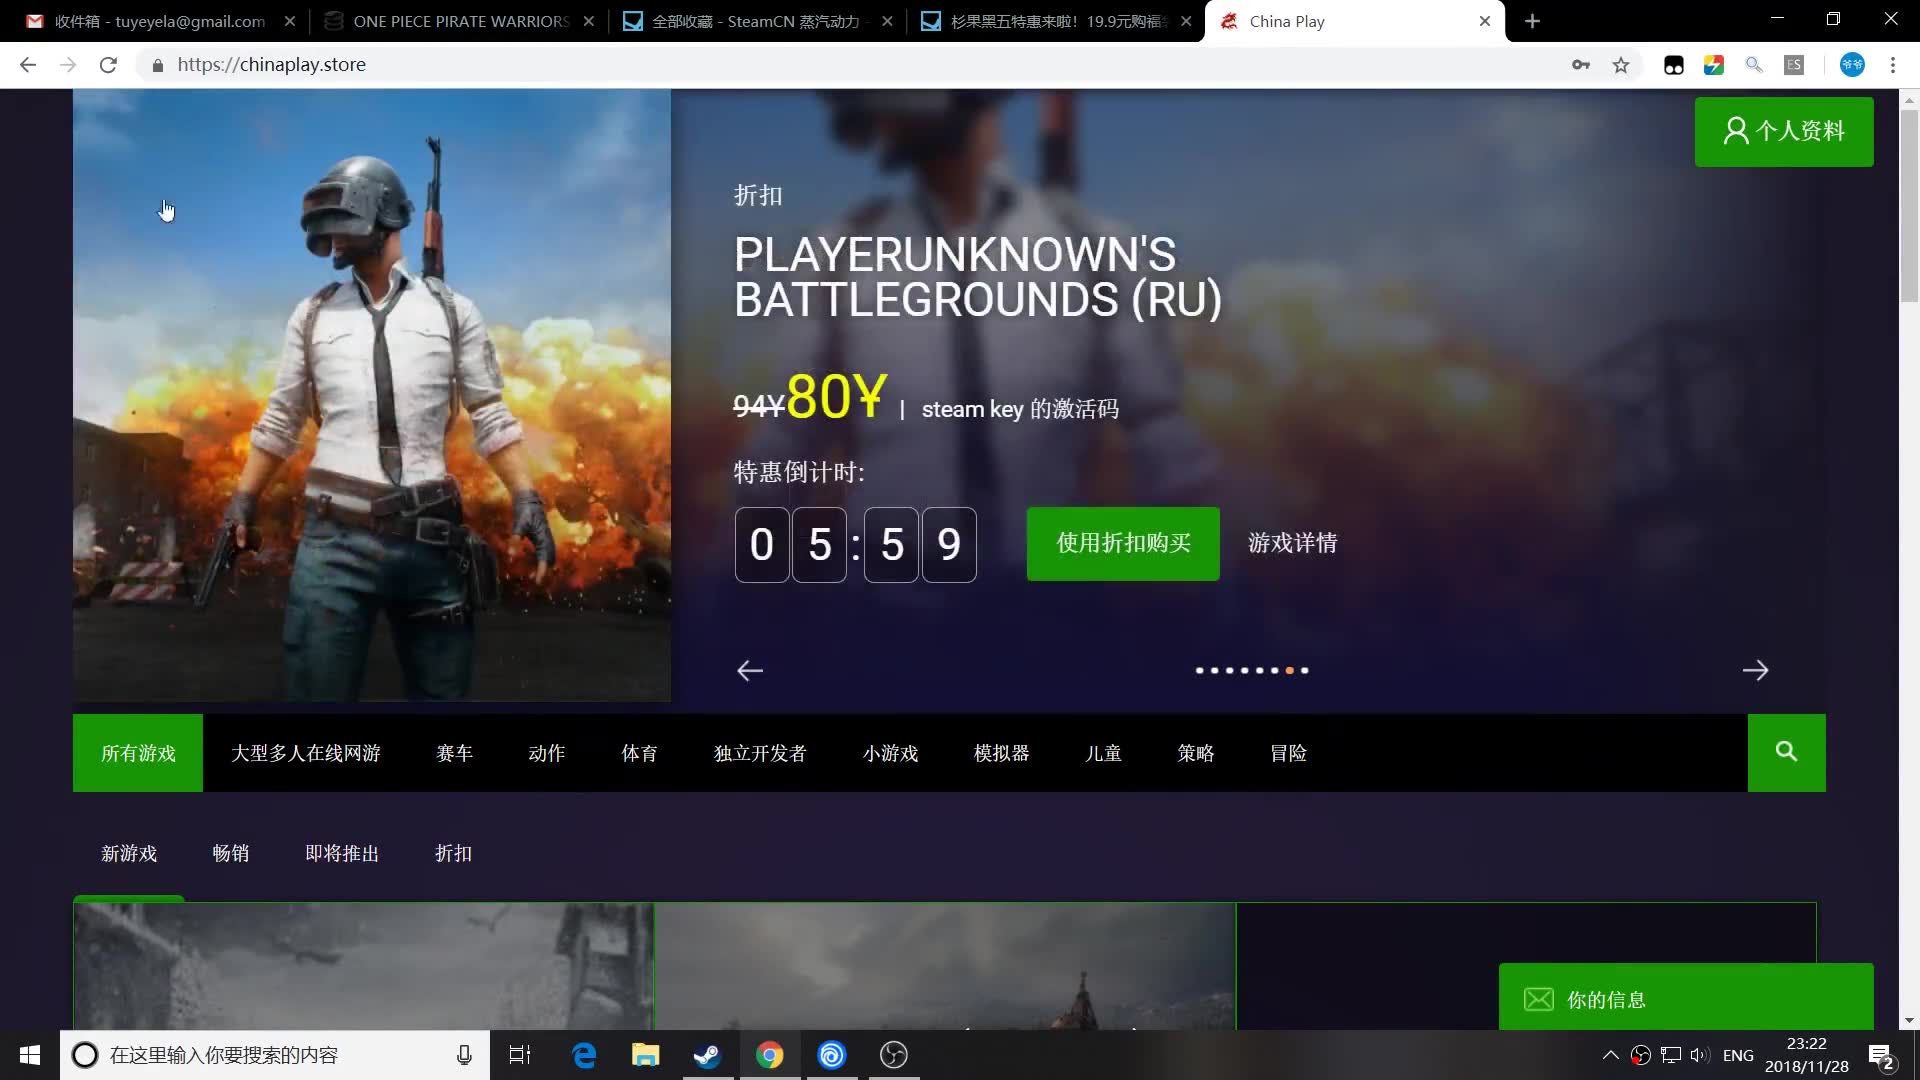The height and width of the screenshot is (1080, 1920).
Task: Select the 模拟器 simulator category
Action: 1002,753
